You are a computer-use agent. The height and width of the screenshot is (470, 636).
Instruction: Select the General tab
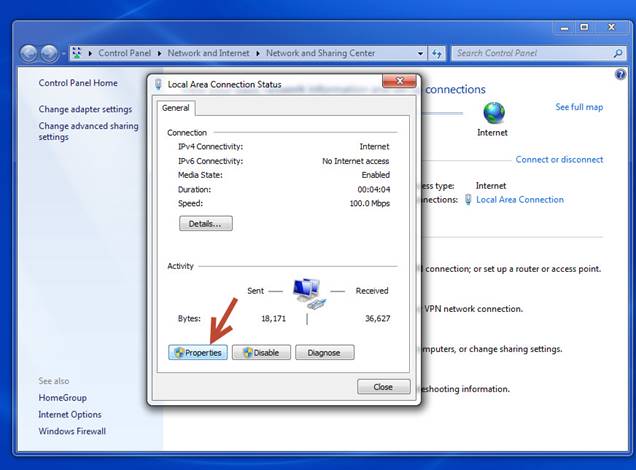point(176,108)
